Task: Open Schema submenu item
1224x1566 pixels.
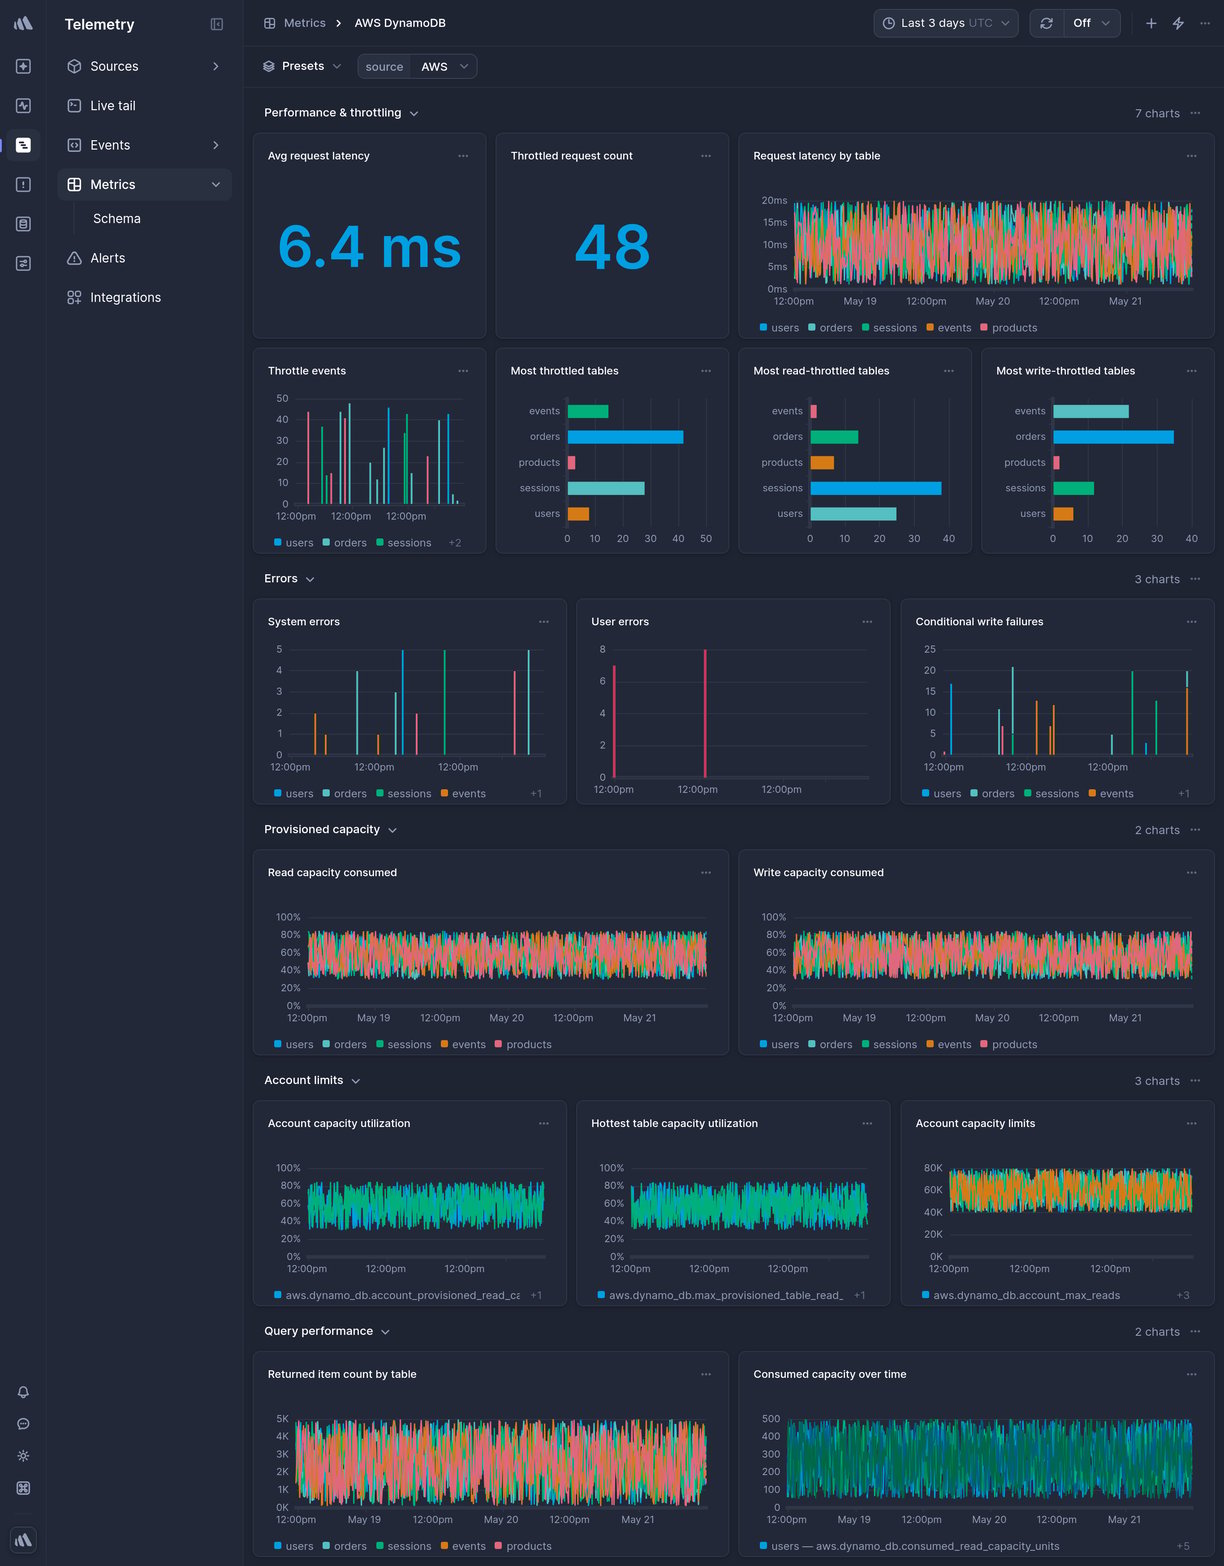Action: (x=117, y=218)
